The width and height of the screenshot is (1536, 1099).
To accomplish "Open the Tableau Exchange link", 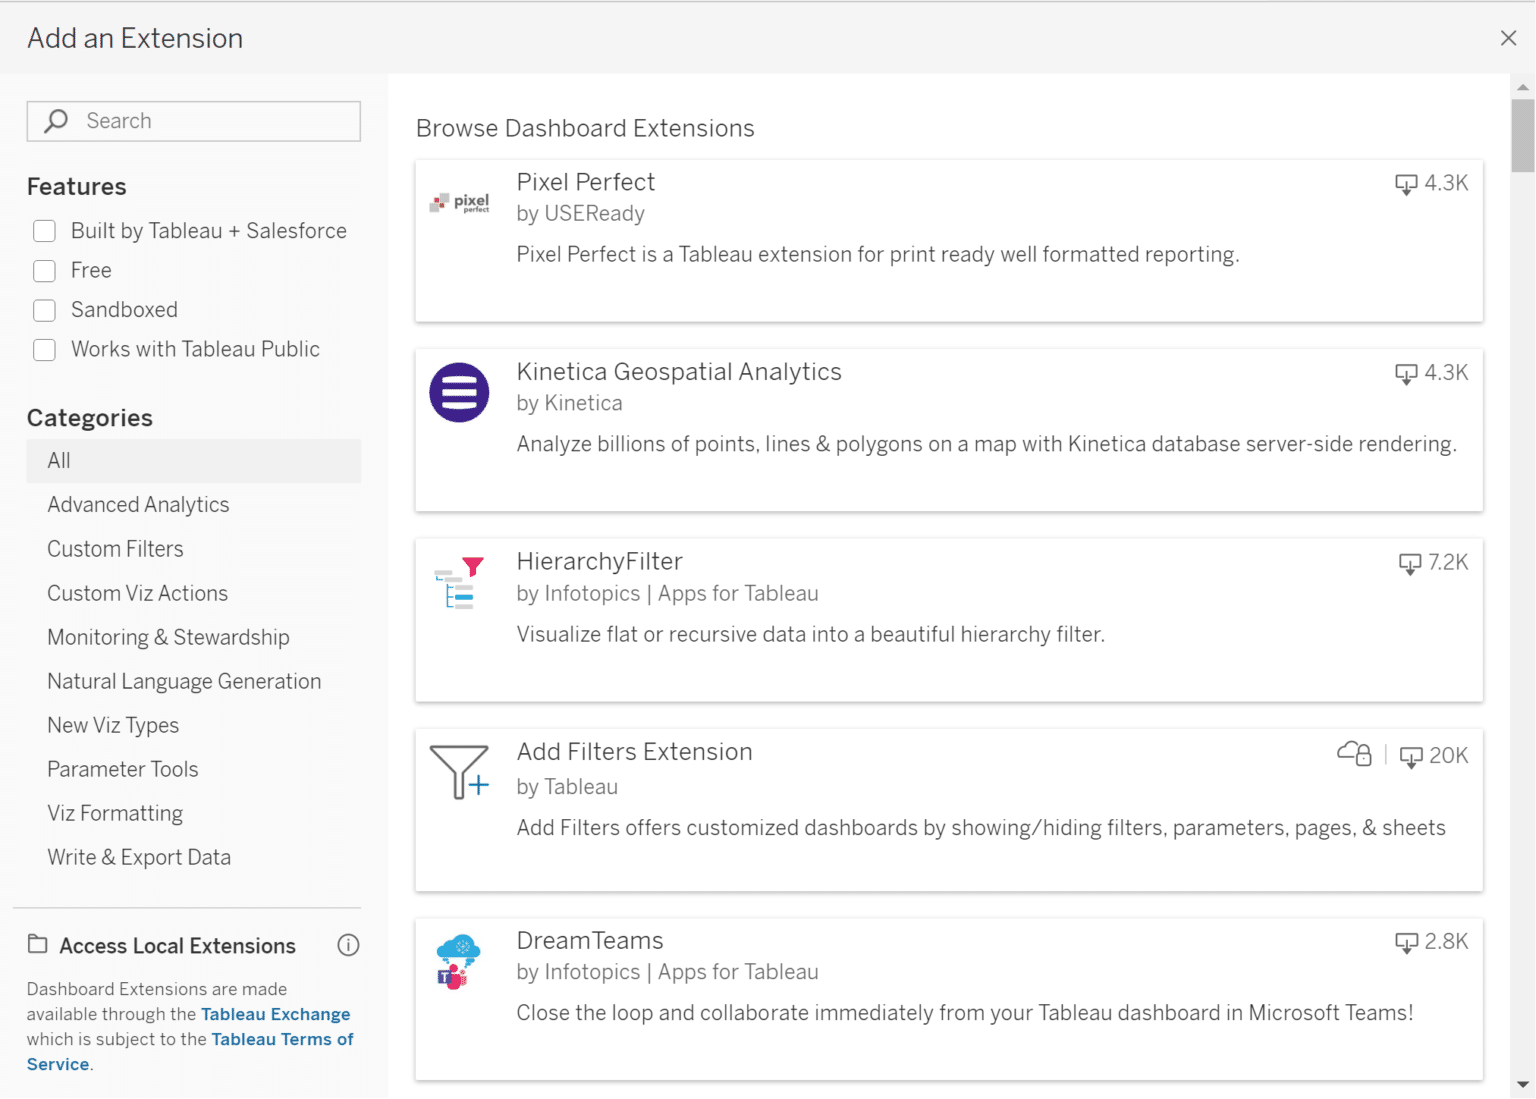I will 276,1013.
